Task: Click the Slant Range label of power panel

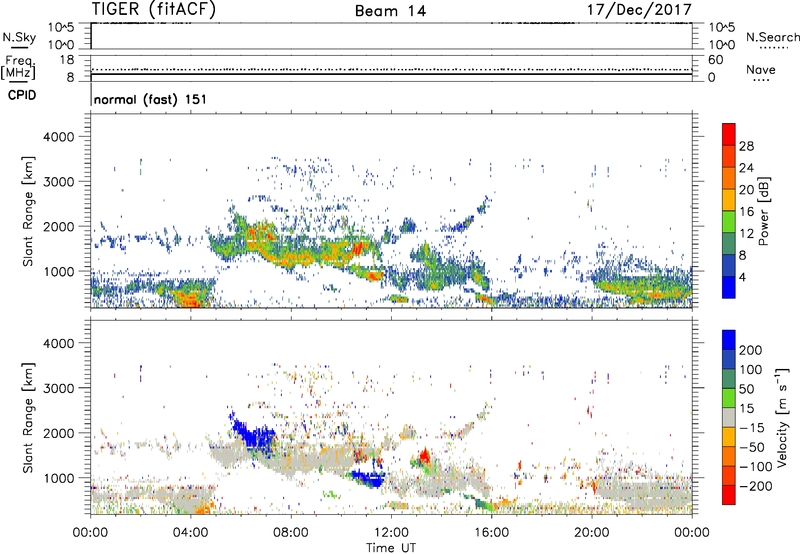Action: [x=28, y=211]
